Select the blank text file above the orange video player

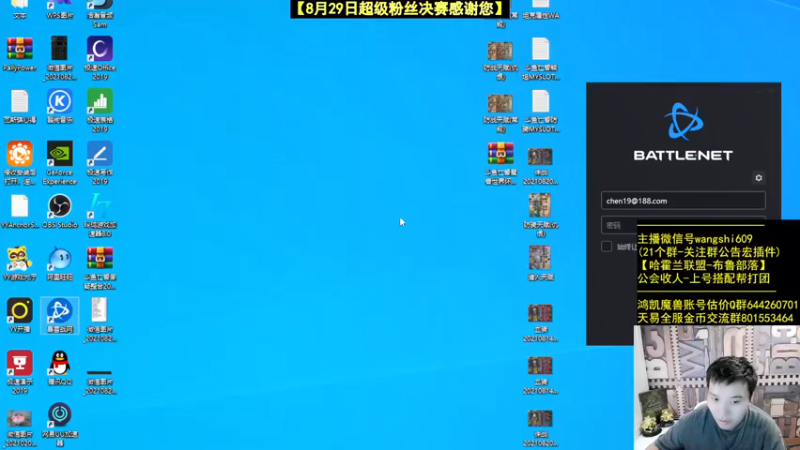click(20, 106)
